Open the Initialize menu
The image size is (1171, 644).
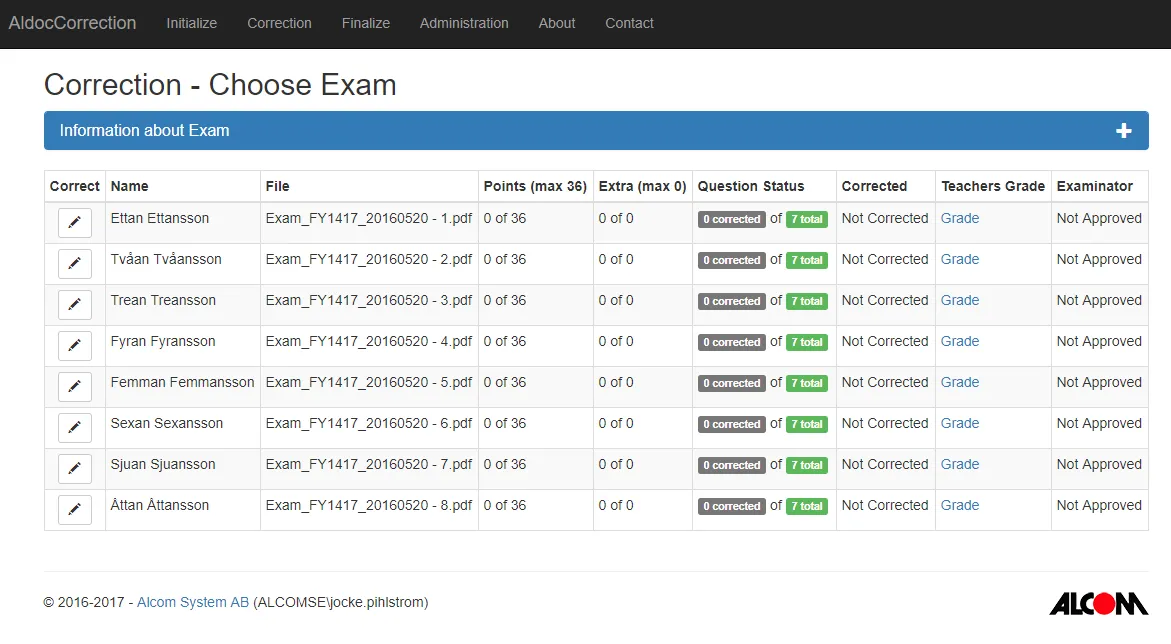point(191,23)
